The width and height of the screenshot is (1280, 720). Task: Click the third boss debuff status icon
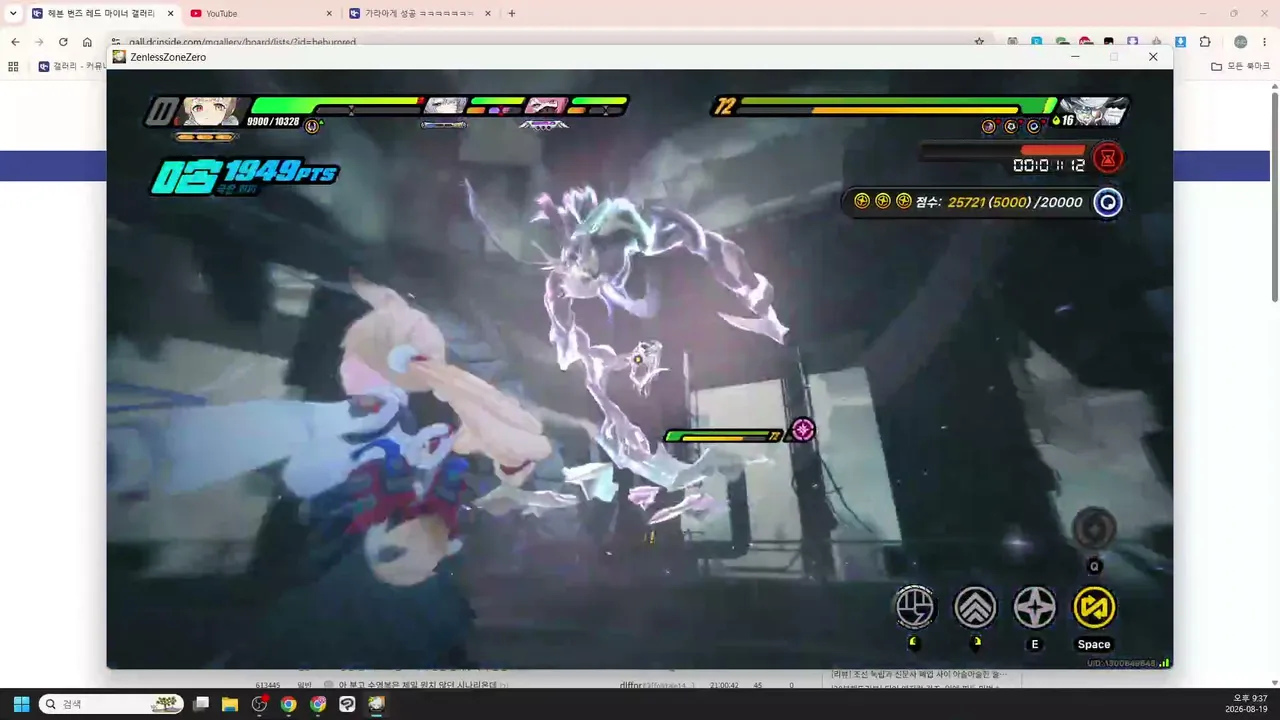click(x=1033, y=126)
